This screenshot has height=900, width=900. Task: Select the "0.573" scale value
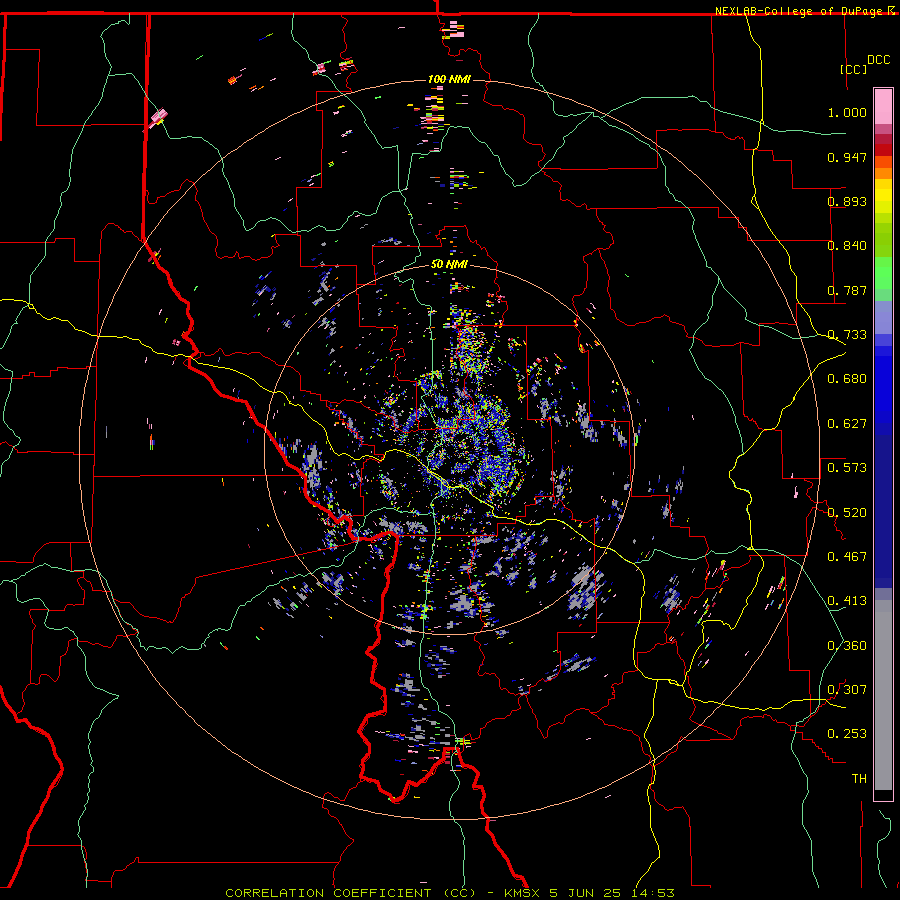847,468
